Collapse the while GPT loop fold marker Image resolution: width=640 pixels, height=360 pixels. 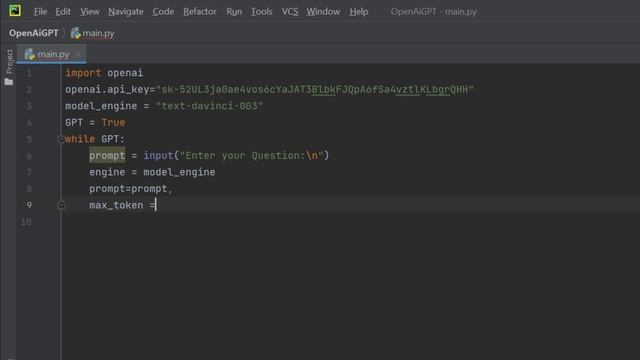tap(61, 139)
